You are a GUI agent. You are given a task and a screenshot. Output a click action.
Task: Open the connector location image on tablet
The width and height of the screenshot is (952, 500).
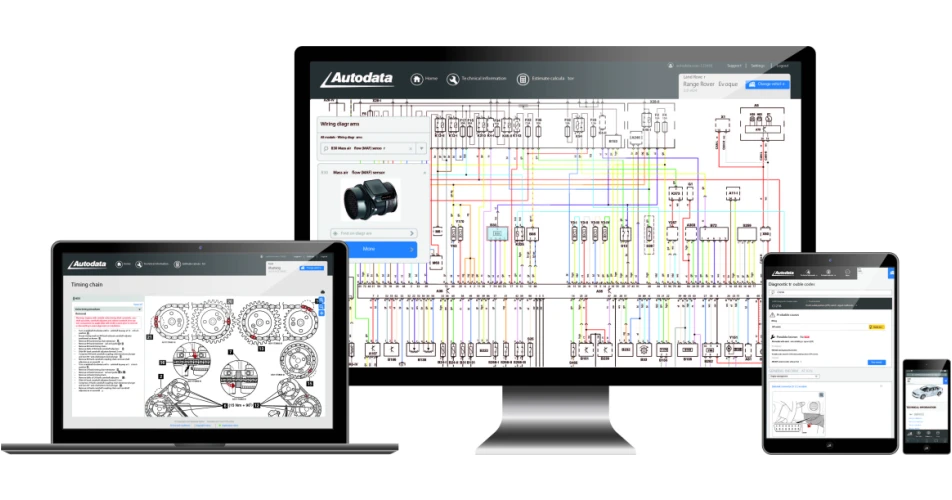798,412
